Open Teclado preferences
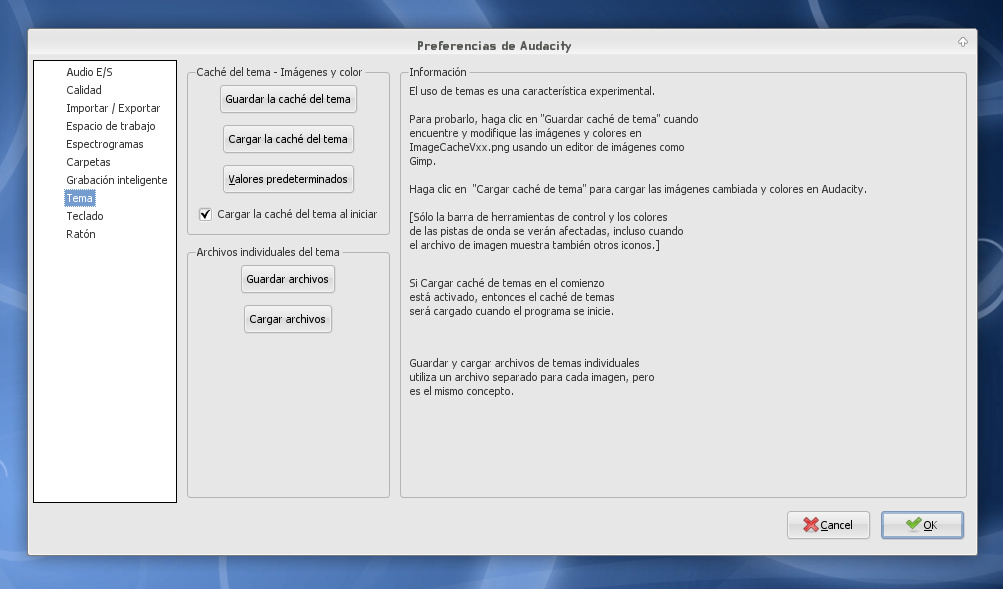The width and height of the screenshot is (1003, 589). (85, 216)
